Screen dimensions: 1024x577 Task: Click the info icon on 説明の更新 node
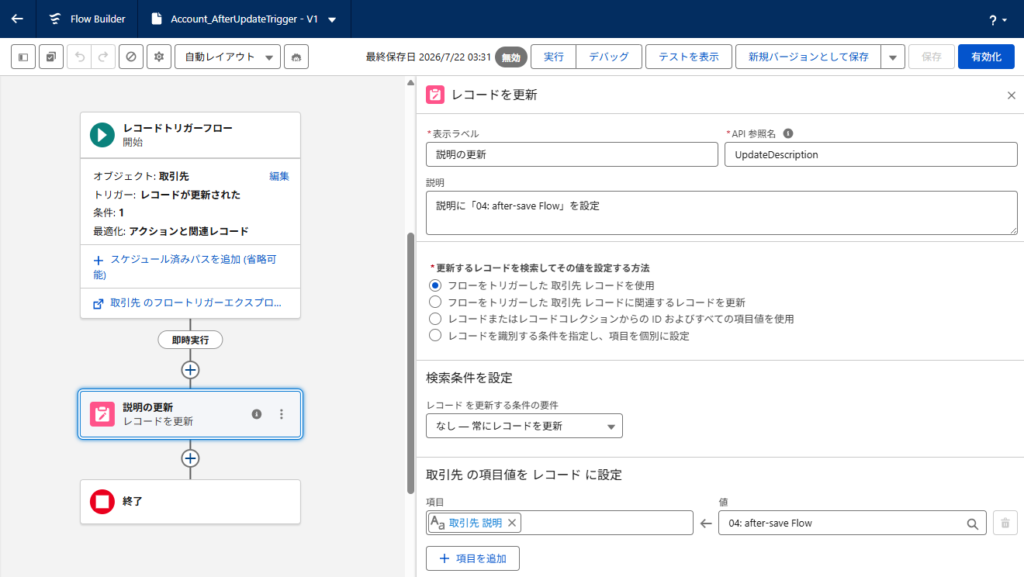click(x=257, y=414)
